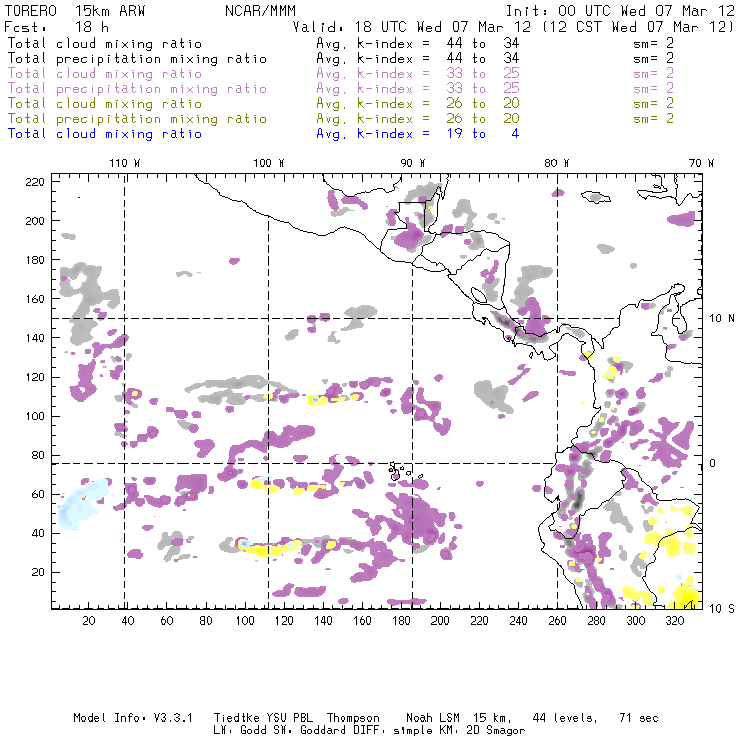Click the "320" horizontal axis label
Viewport: 740px width, 740px height.
[674, 620]
